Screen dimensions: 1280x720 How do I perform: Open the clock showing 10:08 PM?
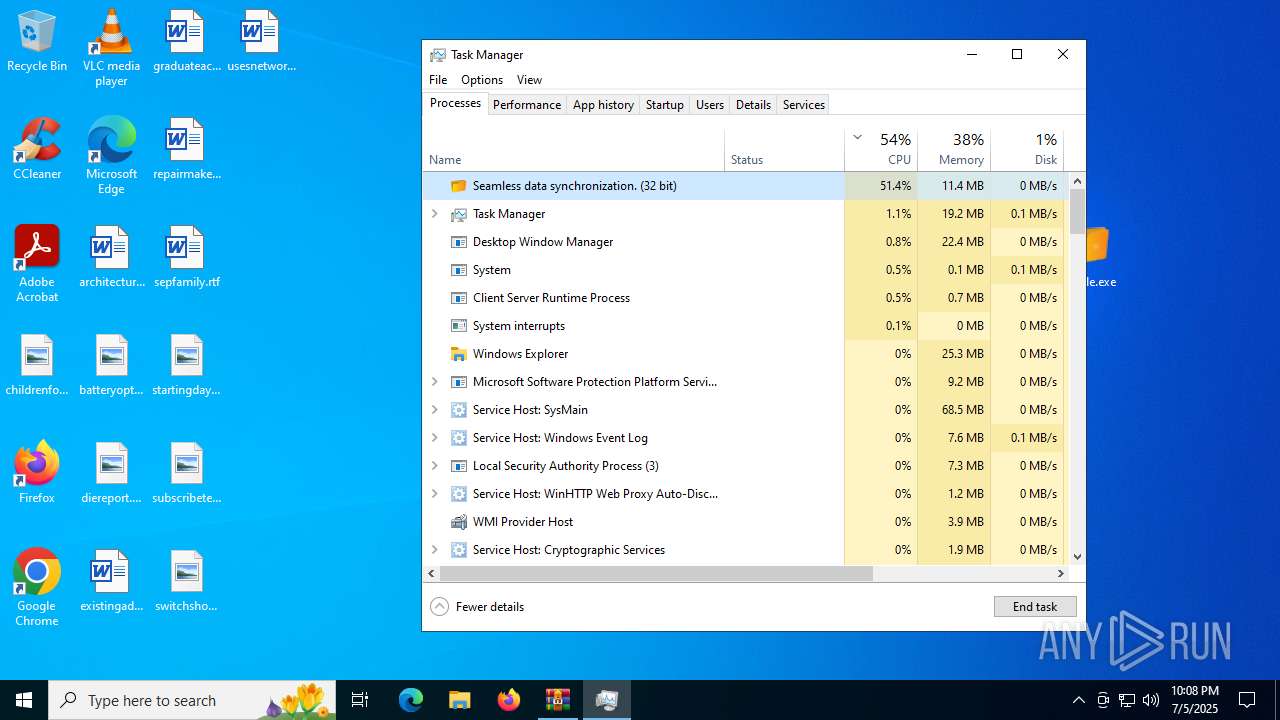pos(1194,700)
